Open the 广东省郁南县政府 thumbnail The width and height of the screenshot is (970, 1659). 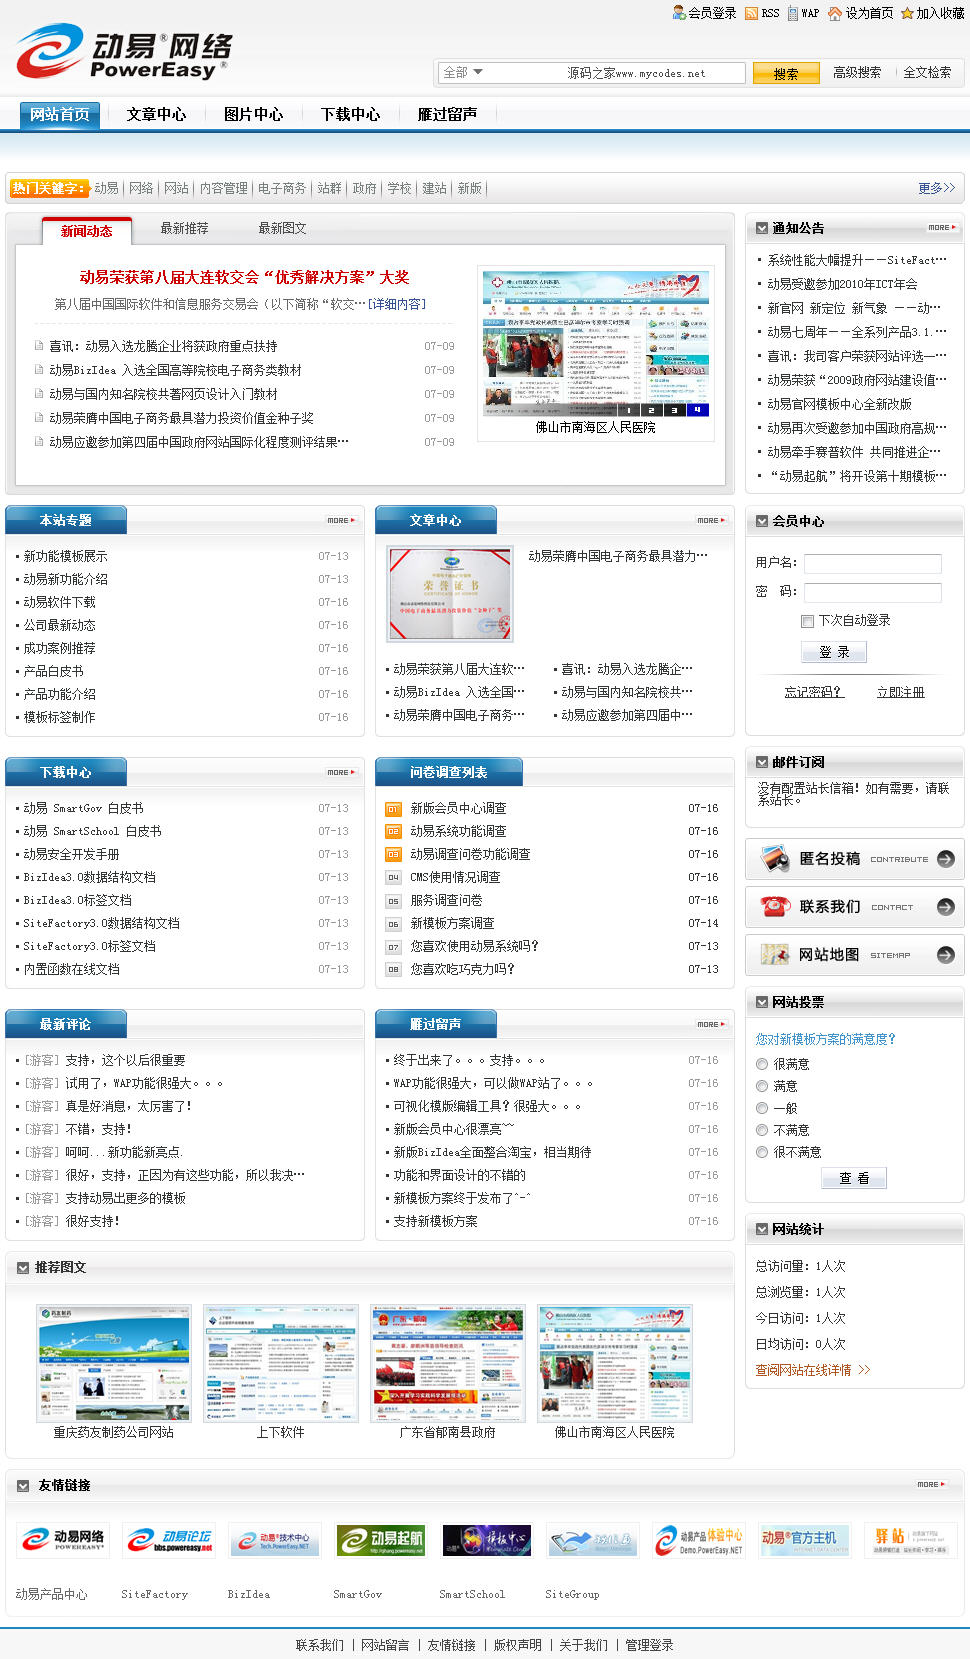(x=447, y=1363)
